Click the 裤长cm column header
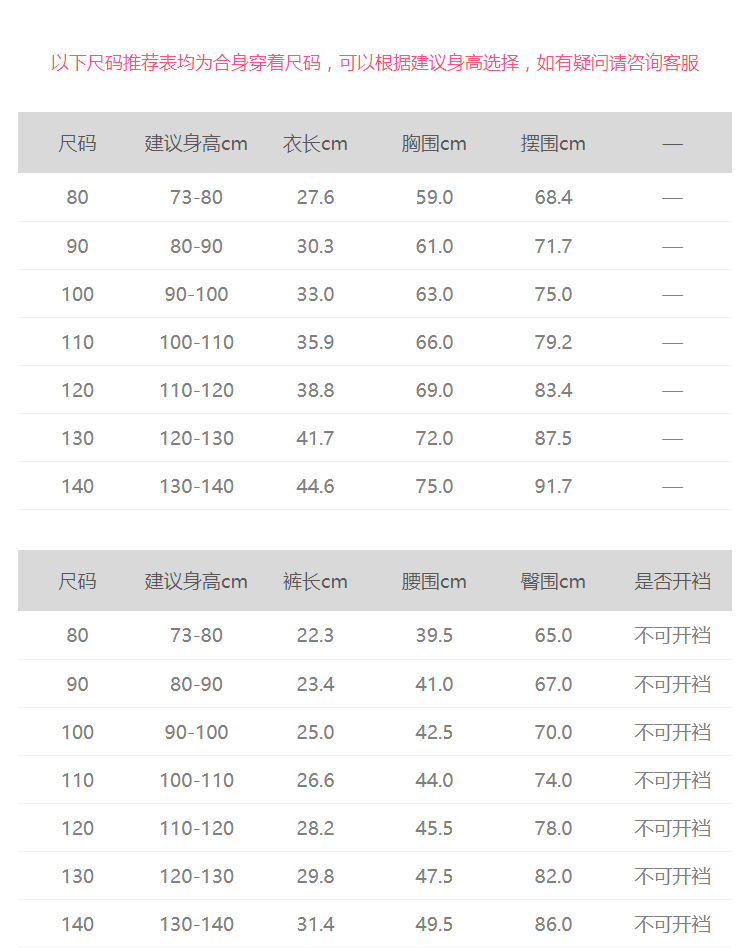This screenshot has height=948, width=750. click(x=315, y=582)
